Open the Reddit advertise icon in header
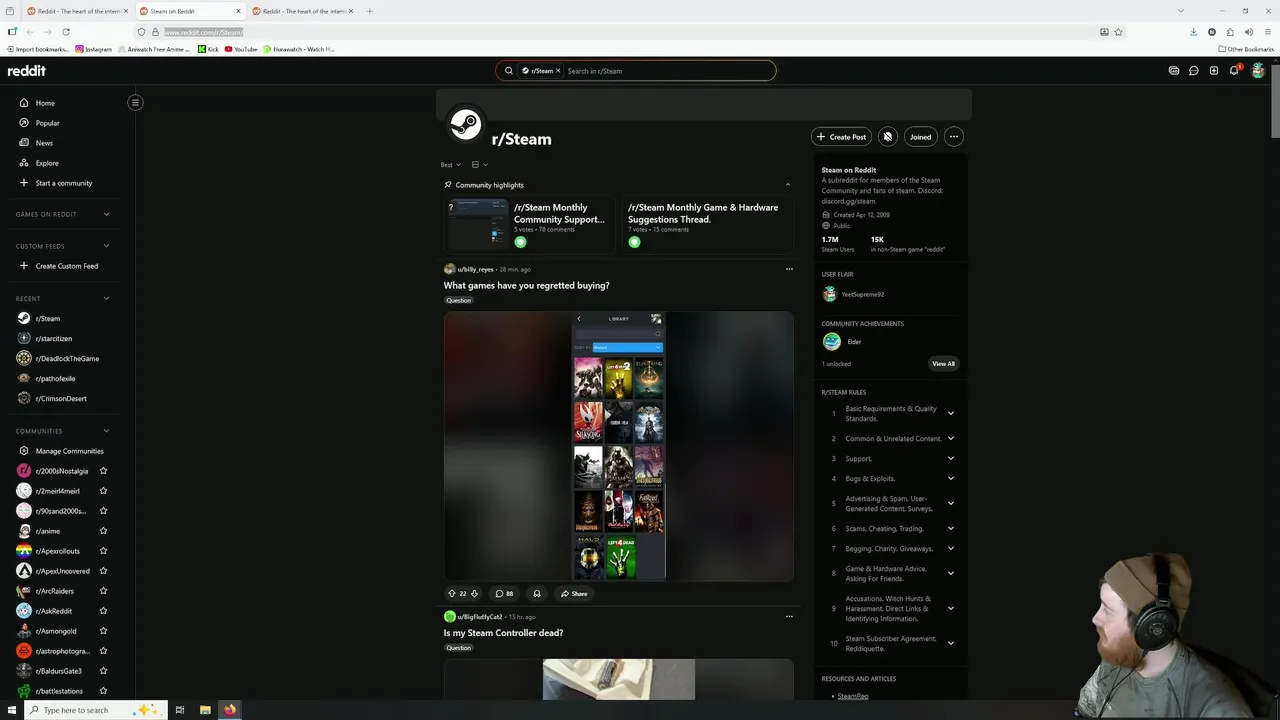 (1174, 71)
